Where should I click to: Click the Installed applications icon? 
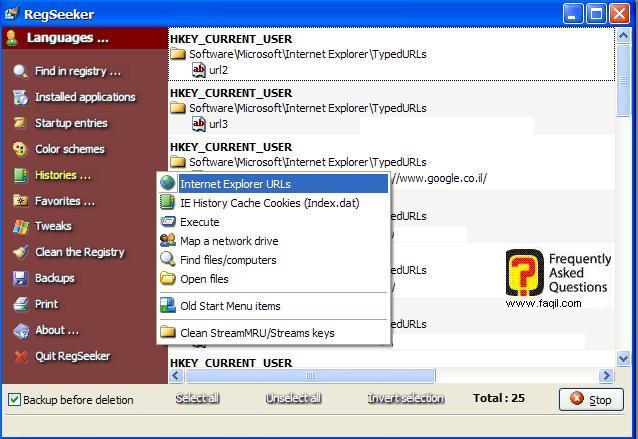(x=20, y=97)
